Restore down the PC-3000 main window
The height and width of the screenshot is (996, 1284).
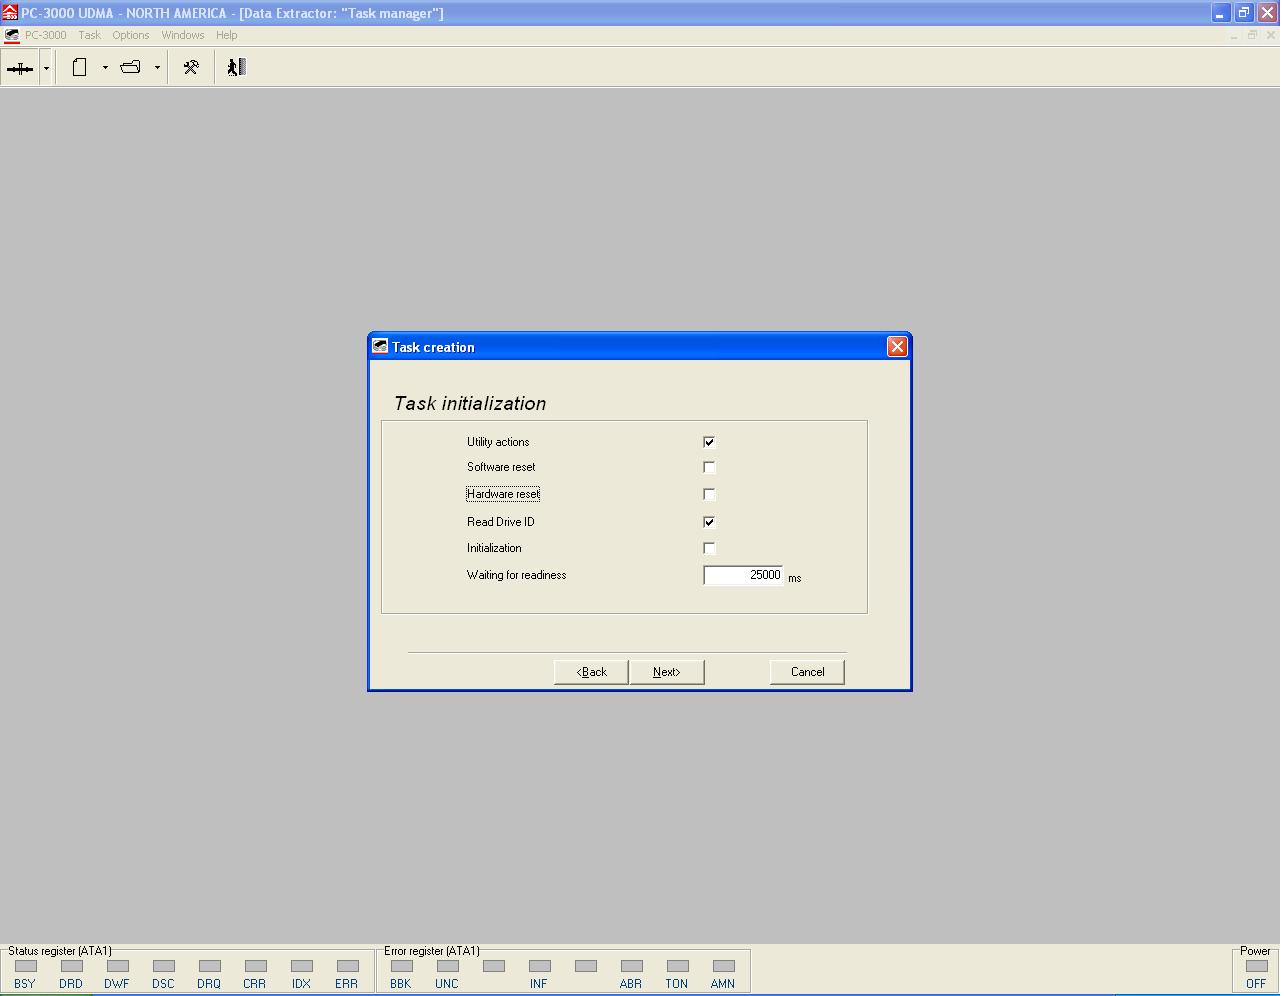coord(1244,13)
